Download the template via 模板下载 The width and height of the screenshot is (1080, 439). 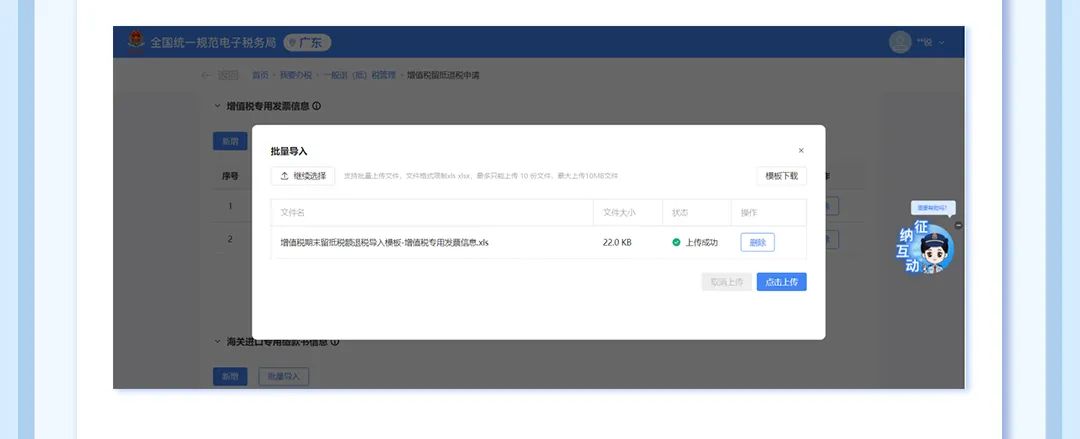point(781,176)
